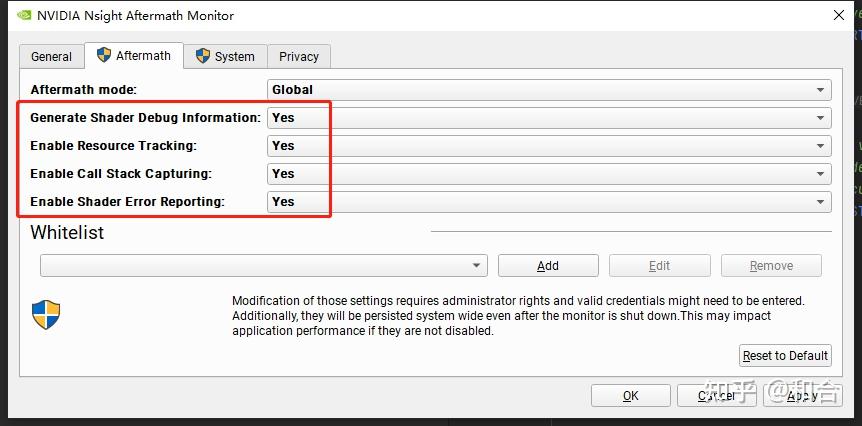Screen dimensions: 862x426
Task: Expand Enable Shader Error Reporting dropdown
Action: pyautogui.click(x=549, y=202)
